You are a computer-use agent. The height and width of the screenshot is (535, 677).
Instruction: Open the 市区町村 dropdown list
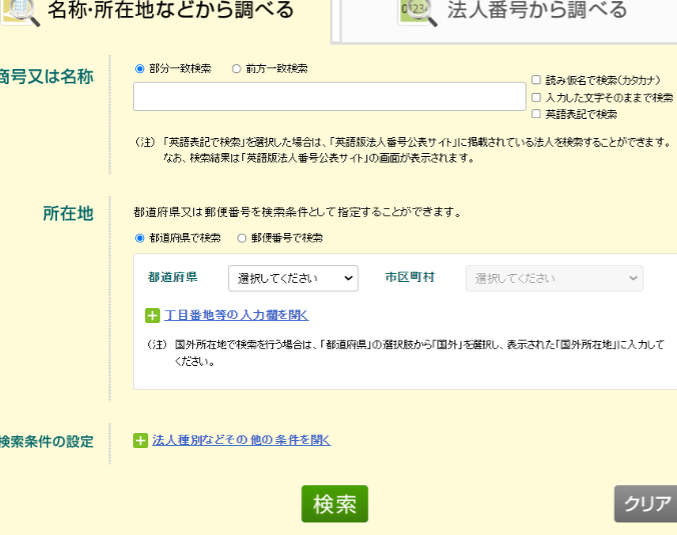554,278
